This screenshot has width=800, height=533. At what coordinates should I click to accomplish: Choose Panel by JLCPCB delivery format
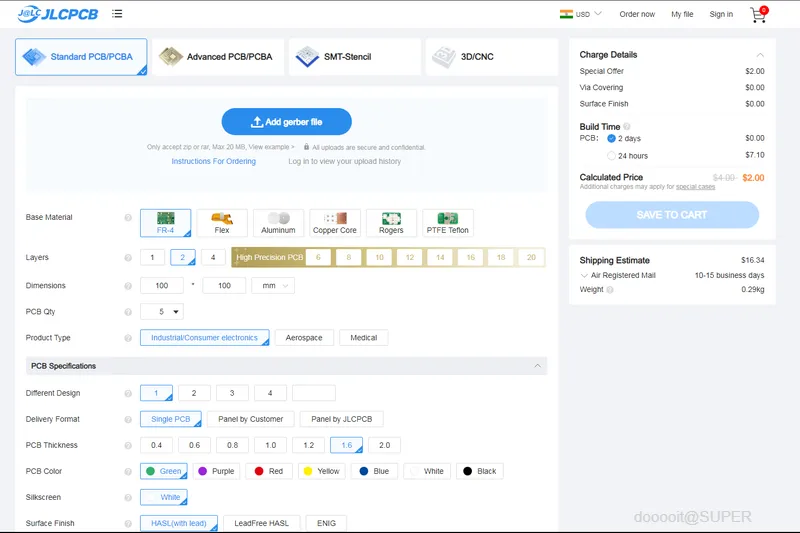341,419
